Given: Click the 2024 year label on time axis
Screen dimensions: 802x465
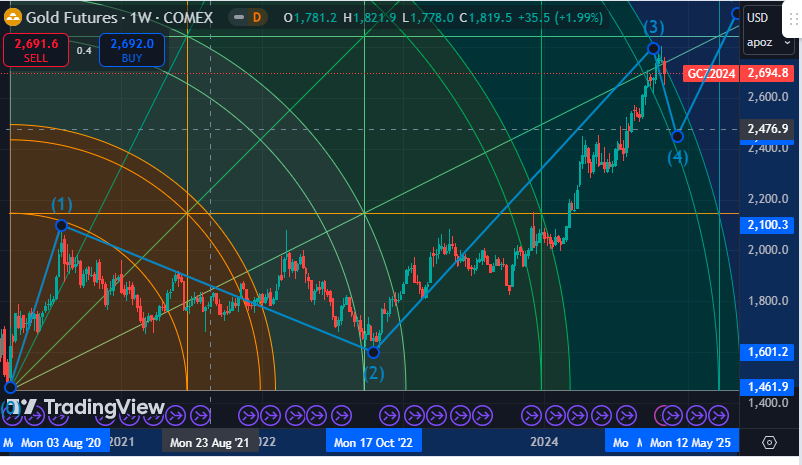Looking at the screenshot, I should tap(544, 442).
